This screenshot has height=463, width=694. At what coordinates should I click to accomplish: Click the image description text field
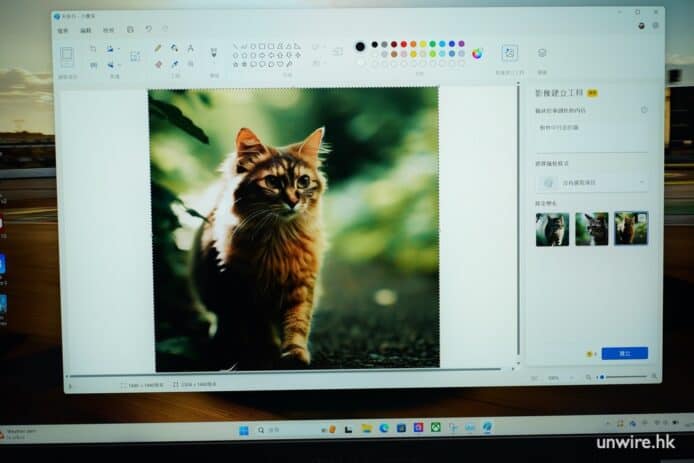coord(590,128)
